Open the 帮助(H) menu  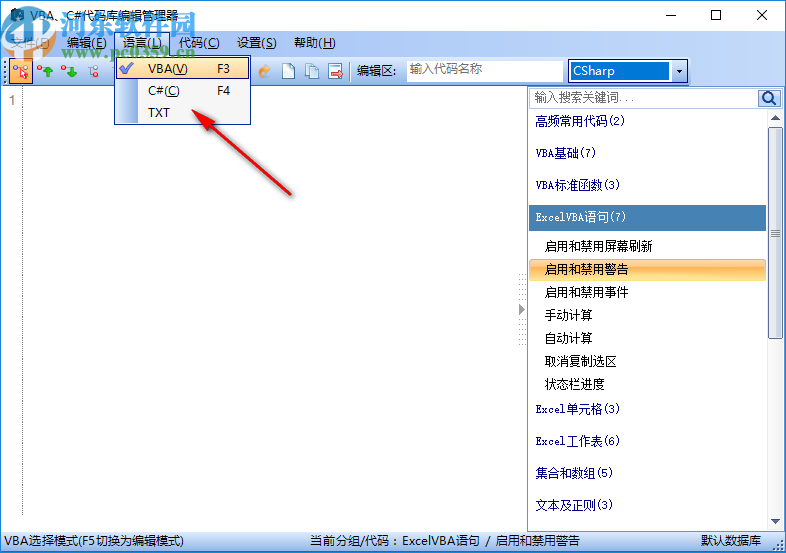314,43
